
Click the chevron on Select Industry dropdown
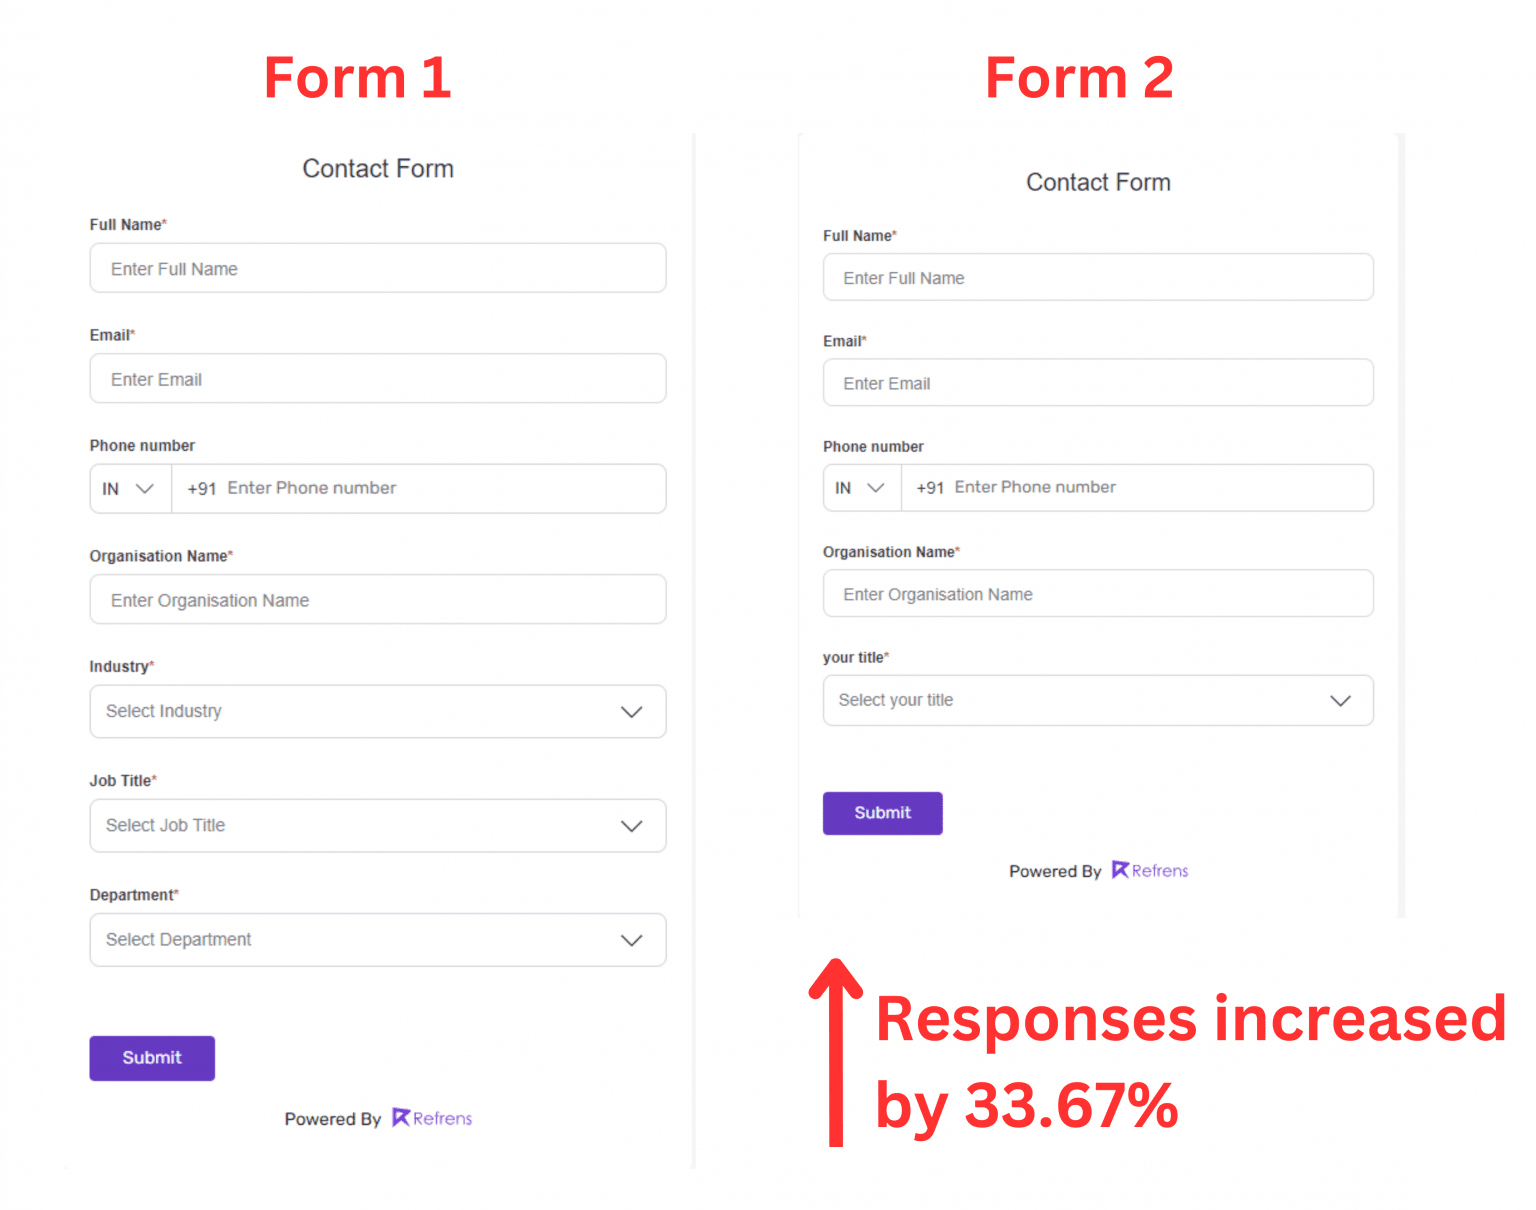pyautogui.click(x=631, y=711)
